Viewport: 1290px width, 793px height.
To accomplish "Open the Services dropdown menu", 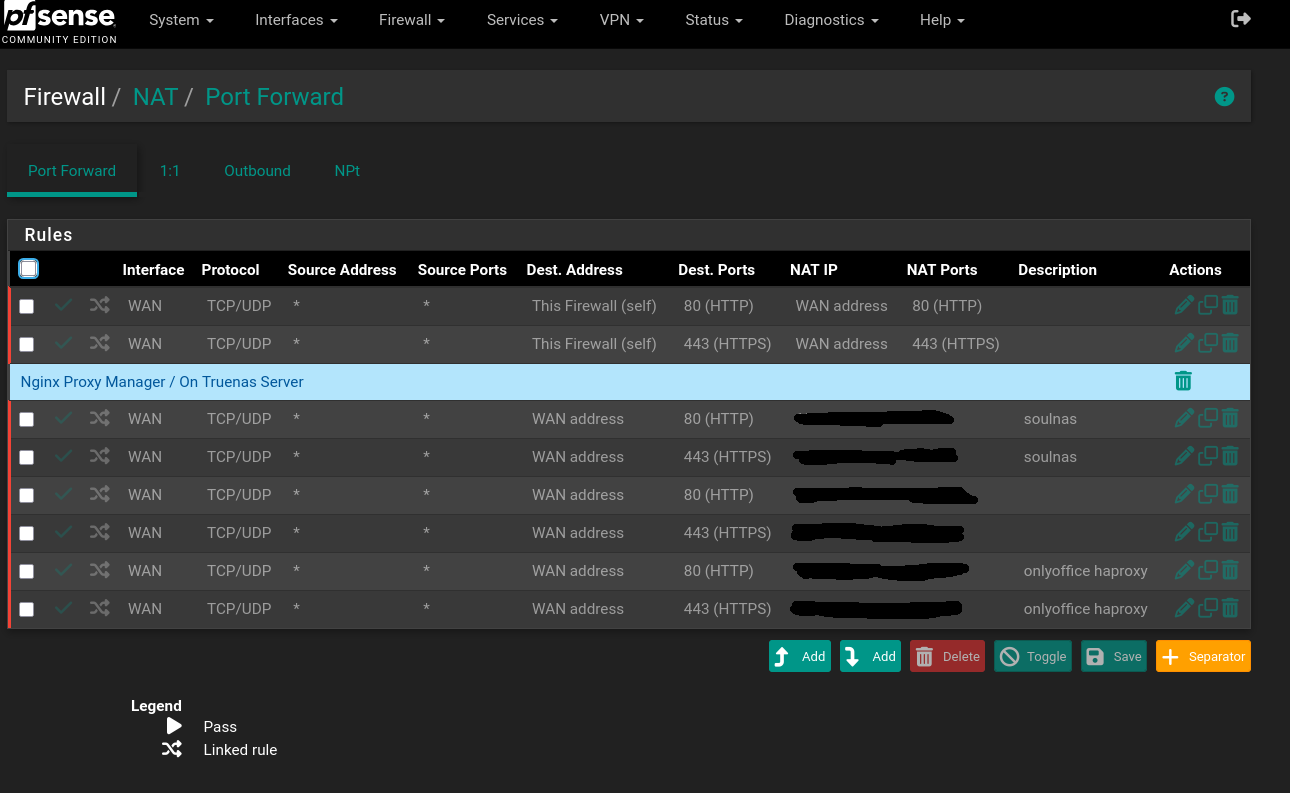I will (x=522, y=20).
